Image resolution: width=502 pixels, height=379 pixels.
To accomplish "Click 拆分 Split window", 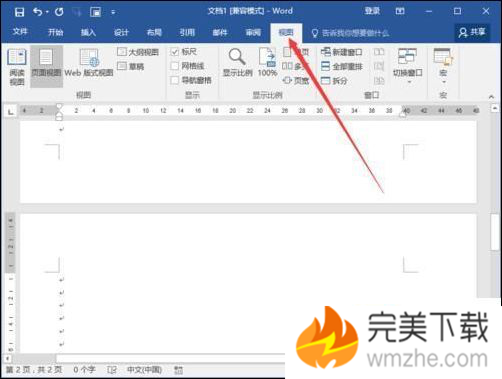I will pos(334,81).
